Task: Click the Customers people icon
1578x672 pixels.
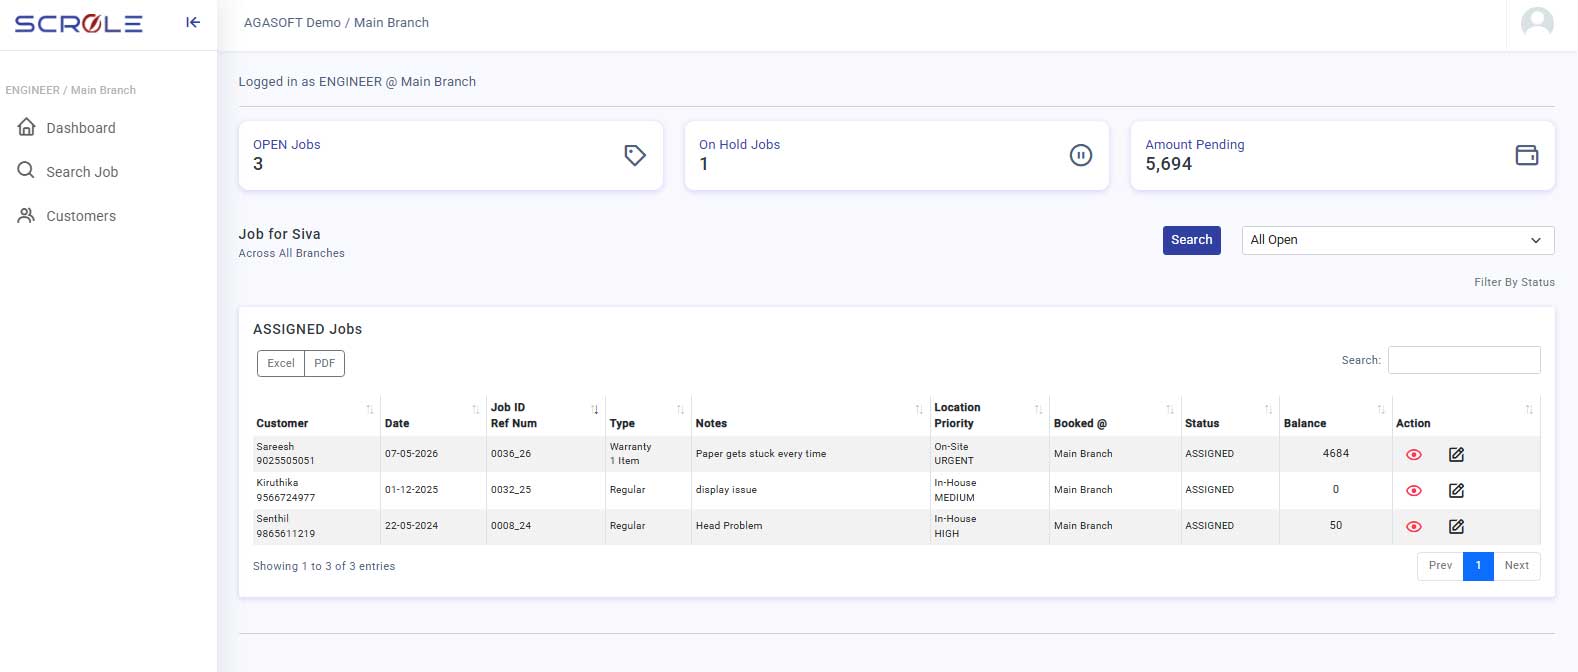Action: point(26,215)
